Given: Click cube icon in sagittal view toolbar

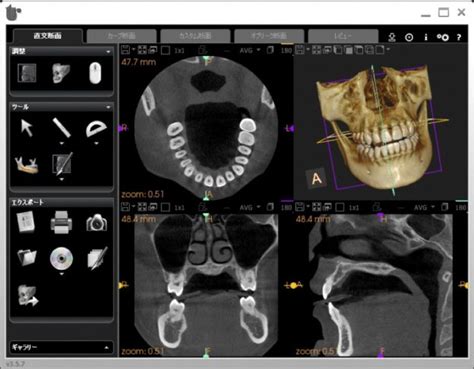Looking at the screenshot, I should pos(377,207).
